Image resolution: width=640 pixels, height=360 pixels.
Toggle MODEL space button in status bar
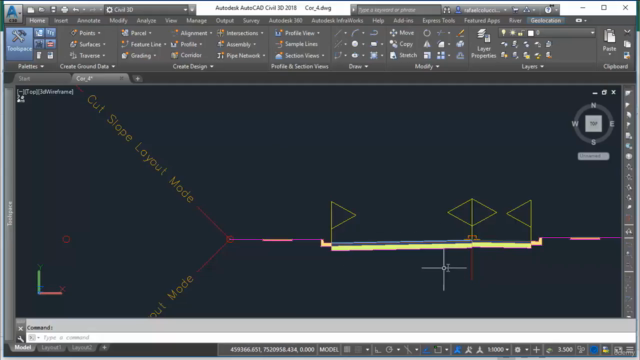[329, 350]
